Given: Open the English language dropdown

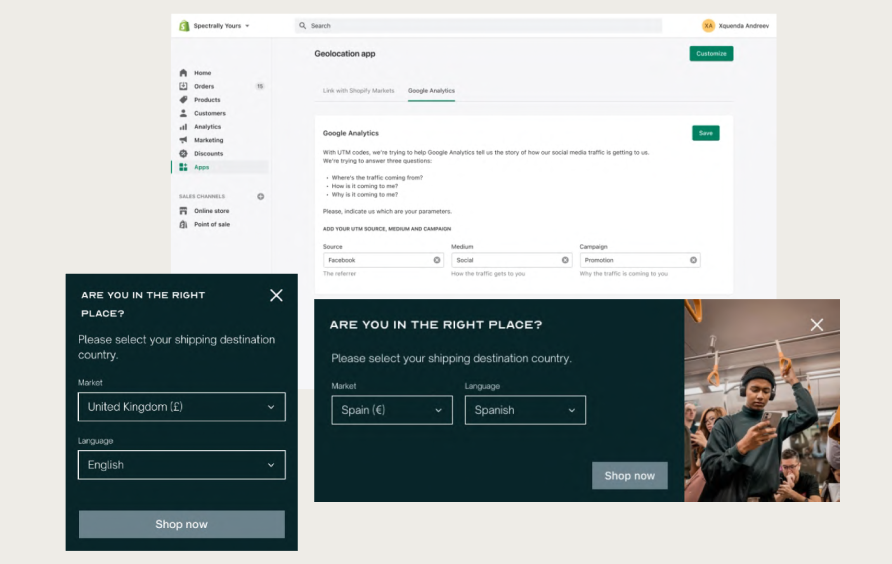Looking at the screenshot, I should point(181,465).
